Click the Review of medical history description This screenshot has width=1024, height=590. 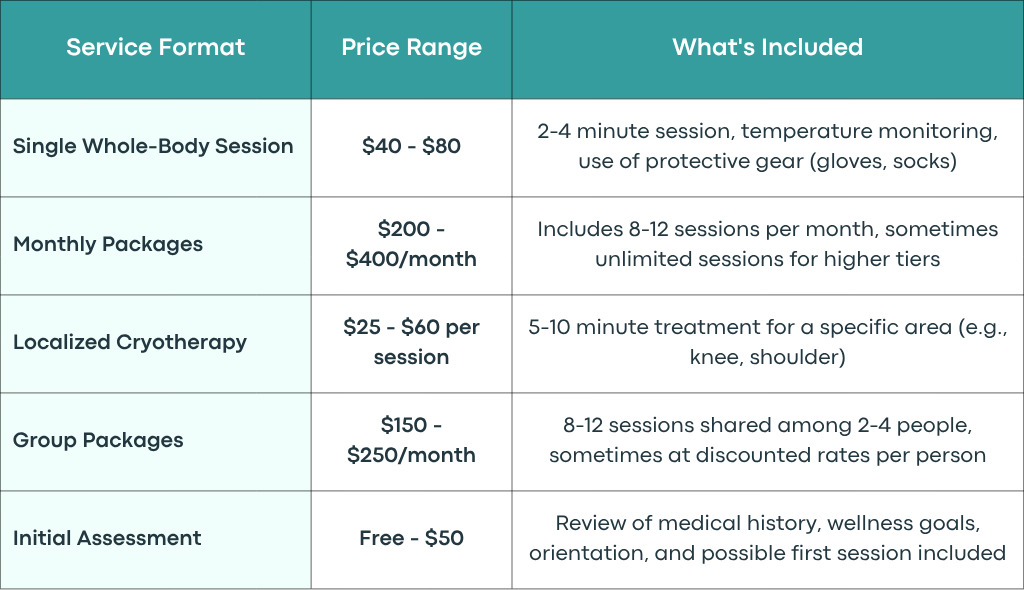pyautogui.click(x=767, y=538)
